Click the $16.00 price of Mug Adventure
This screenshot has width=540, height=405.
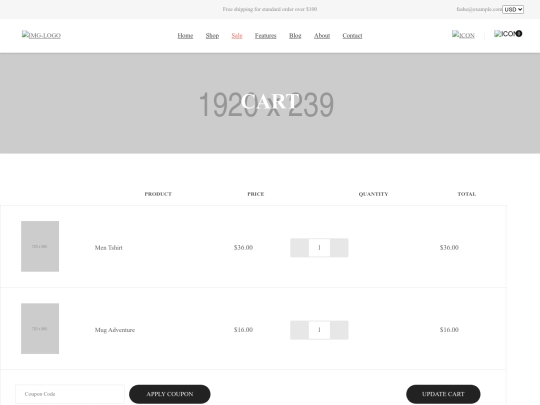pos(243,330)
